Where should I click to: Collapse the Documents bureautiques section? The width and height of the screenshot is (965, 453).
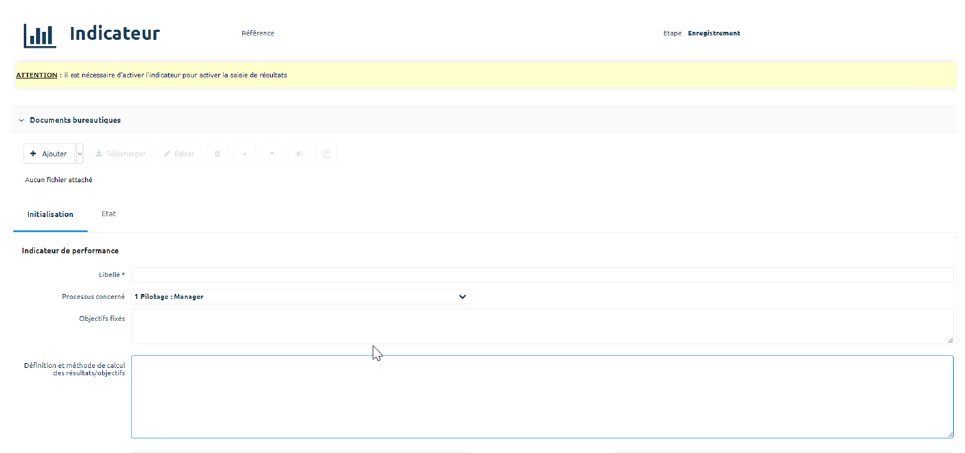22,120
